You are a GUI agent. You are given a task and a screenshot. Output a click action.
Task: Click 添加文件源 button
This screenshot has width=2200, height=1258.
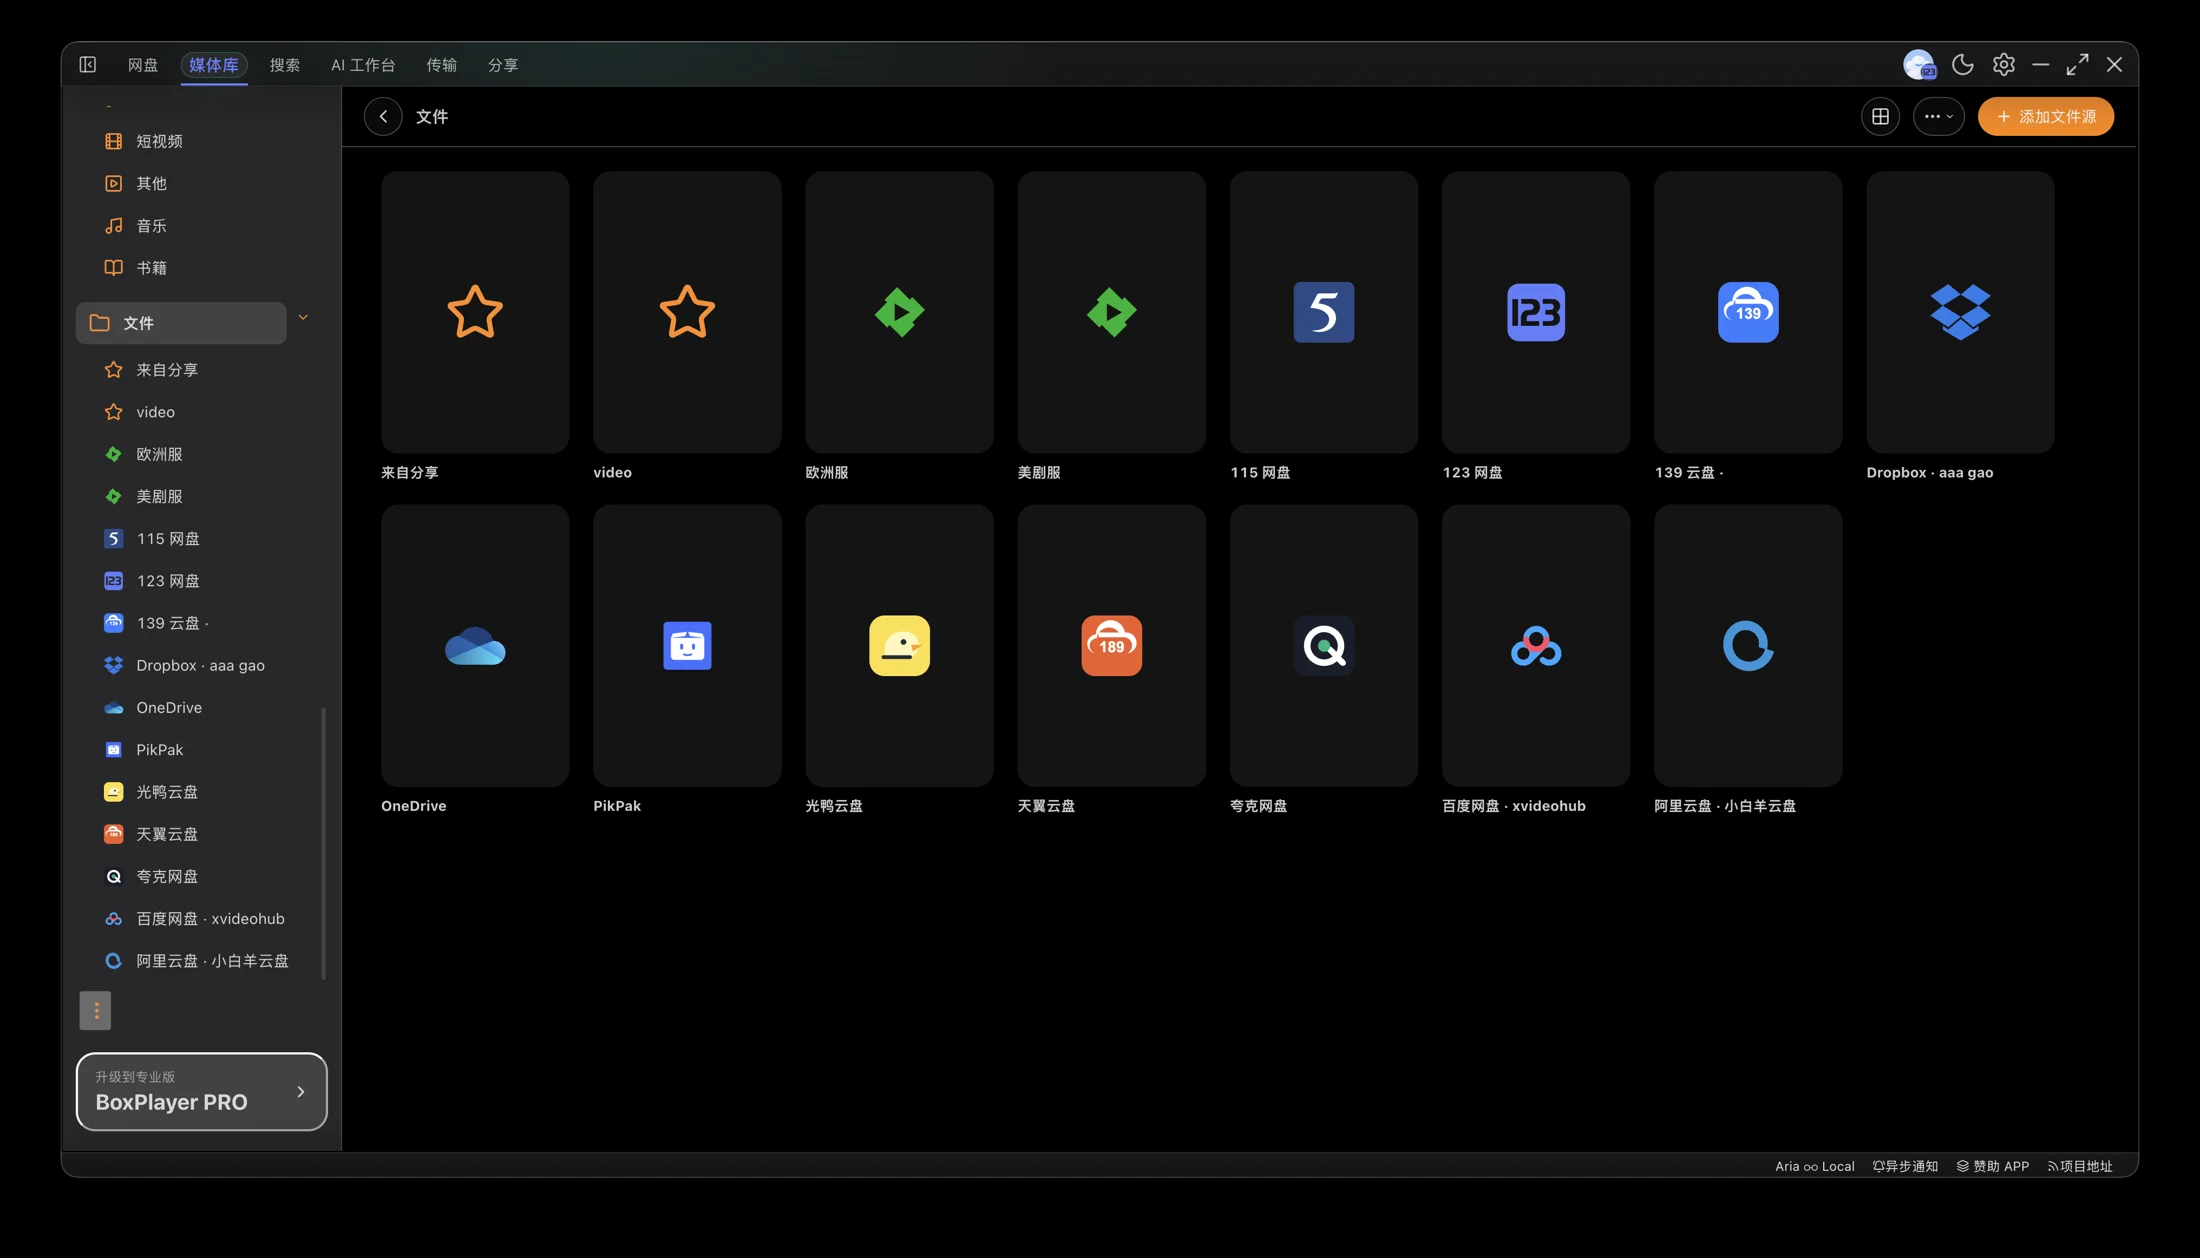click(x=2045, y=116)
